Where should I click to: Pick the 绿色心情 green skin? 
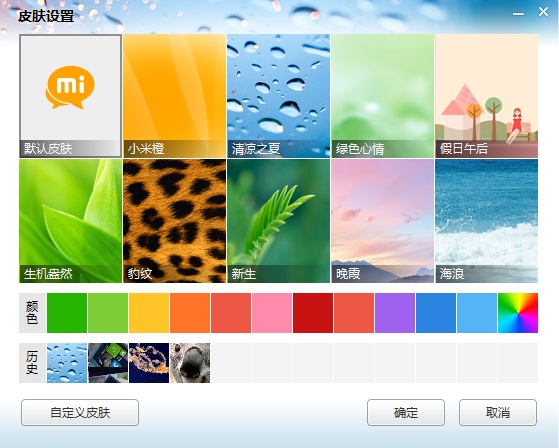[383, 96]
